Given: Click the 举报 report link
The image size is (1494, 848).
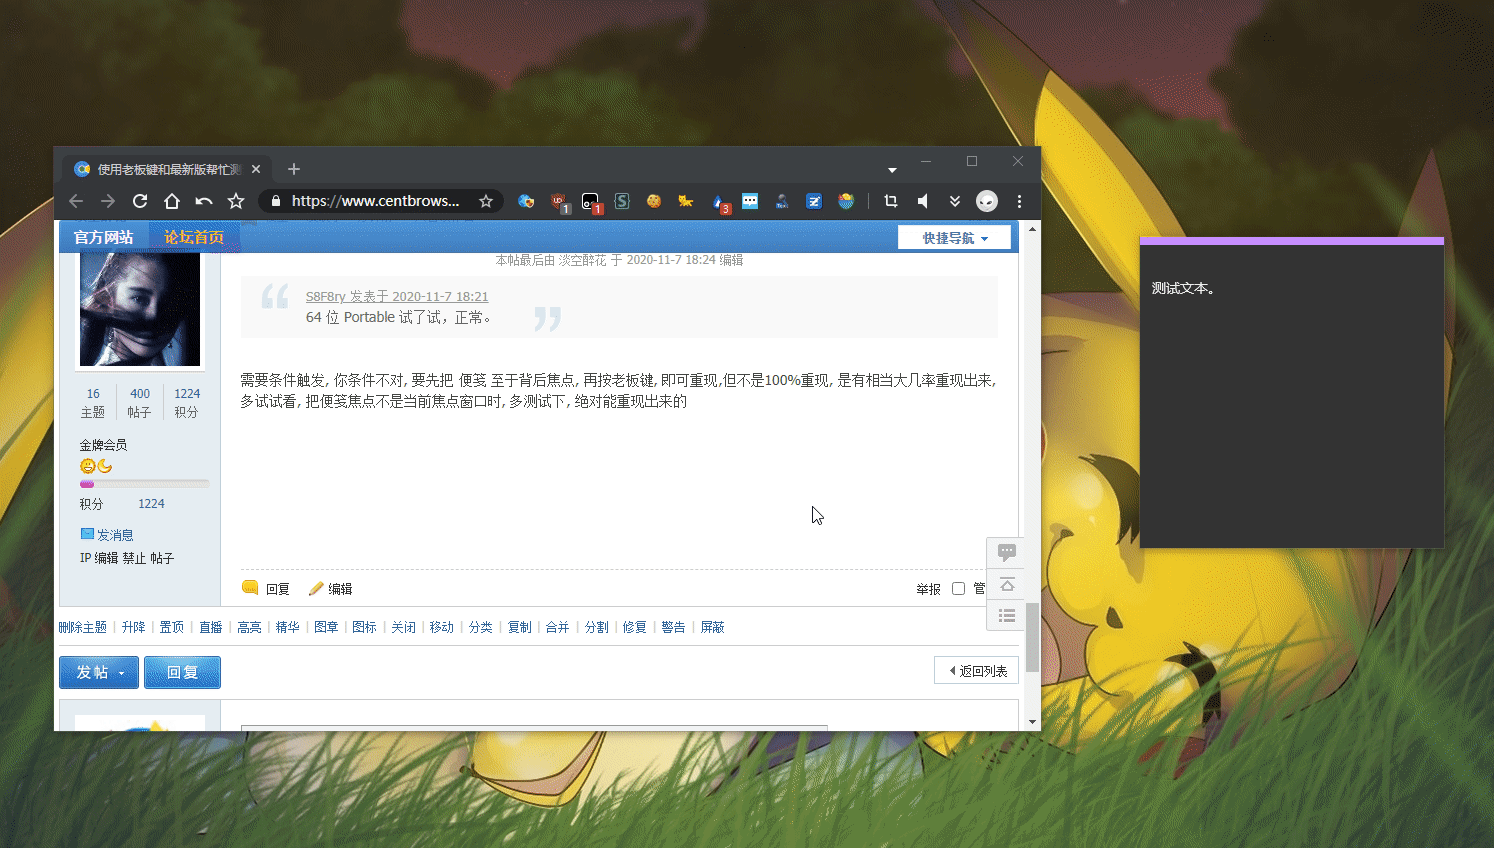Looking at the screenshot, I should (928, 589).
